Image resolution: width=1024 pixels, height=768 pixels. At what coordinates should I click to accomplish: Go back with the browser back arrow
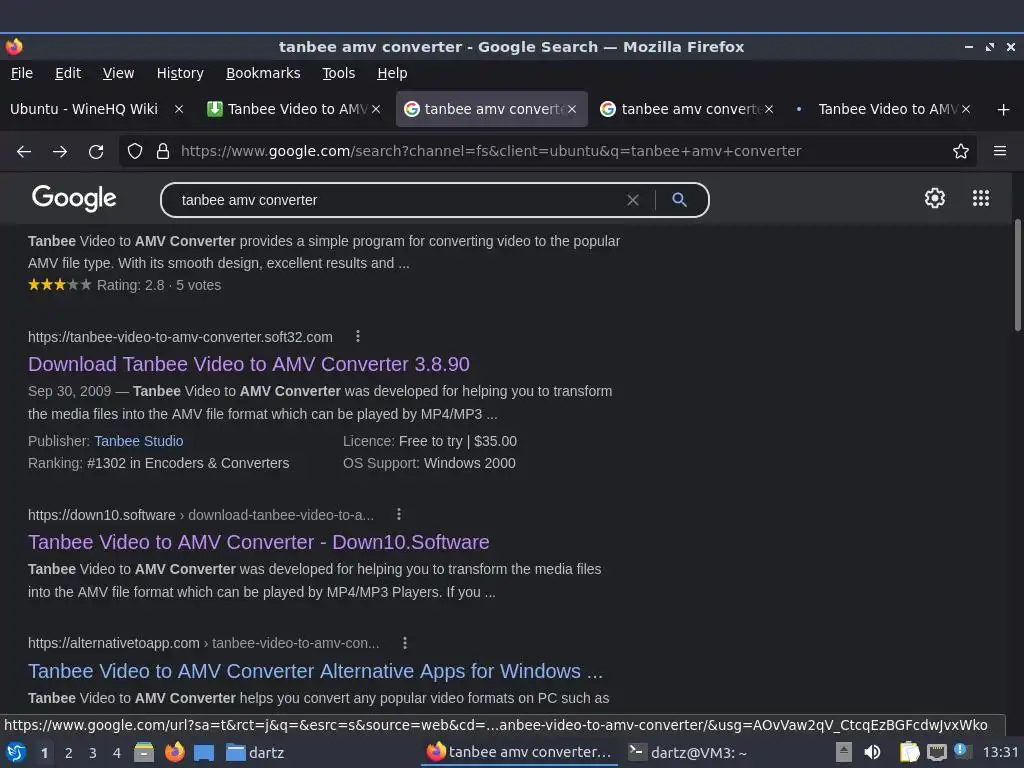(24, 152)
